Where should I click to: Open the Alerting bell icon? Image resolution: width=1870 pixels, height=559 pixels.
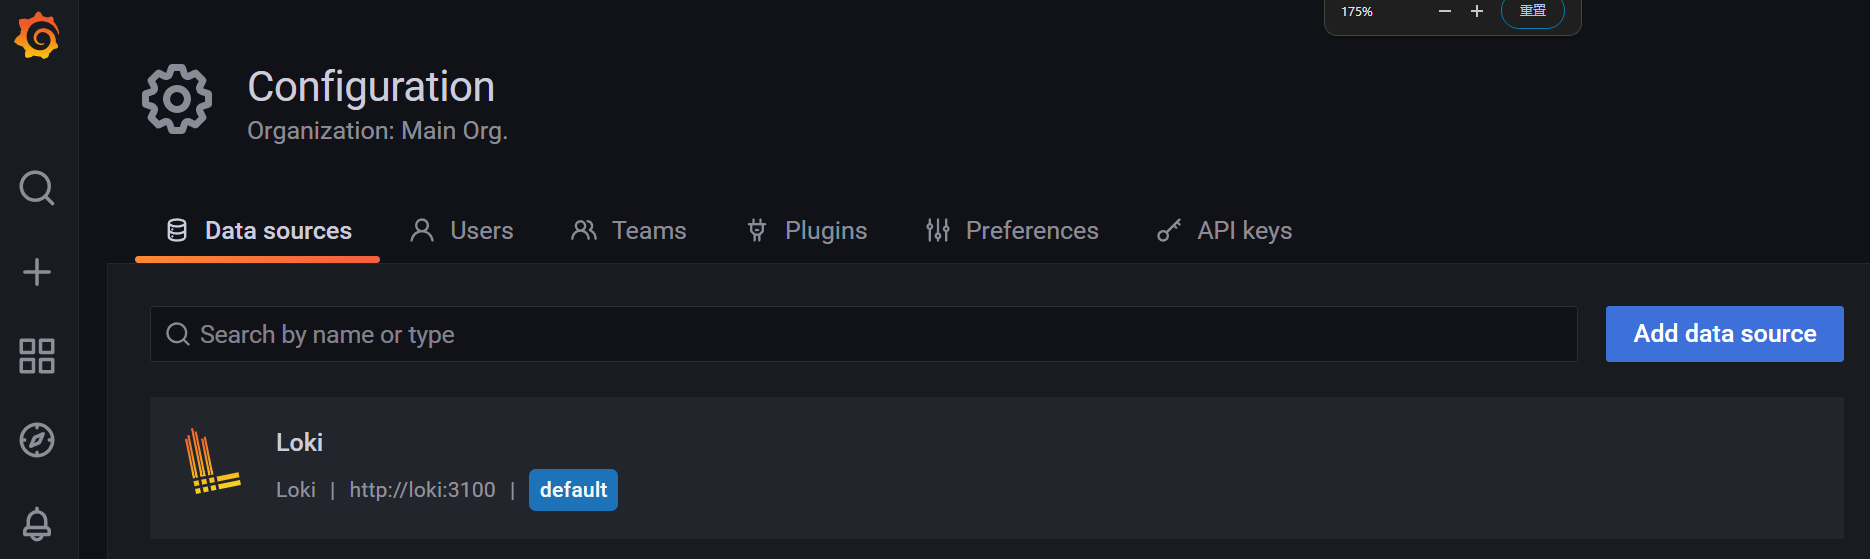tap(37, 523)
